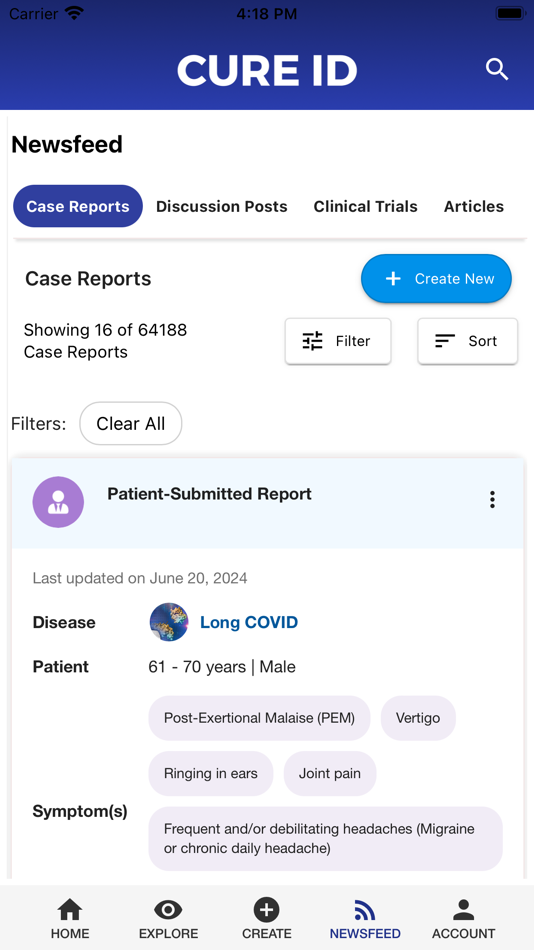Viewport: 534px width, 950px height.
Task: Open the Sort options
Action: click(467, 341)
